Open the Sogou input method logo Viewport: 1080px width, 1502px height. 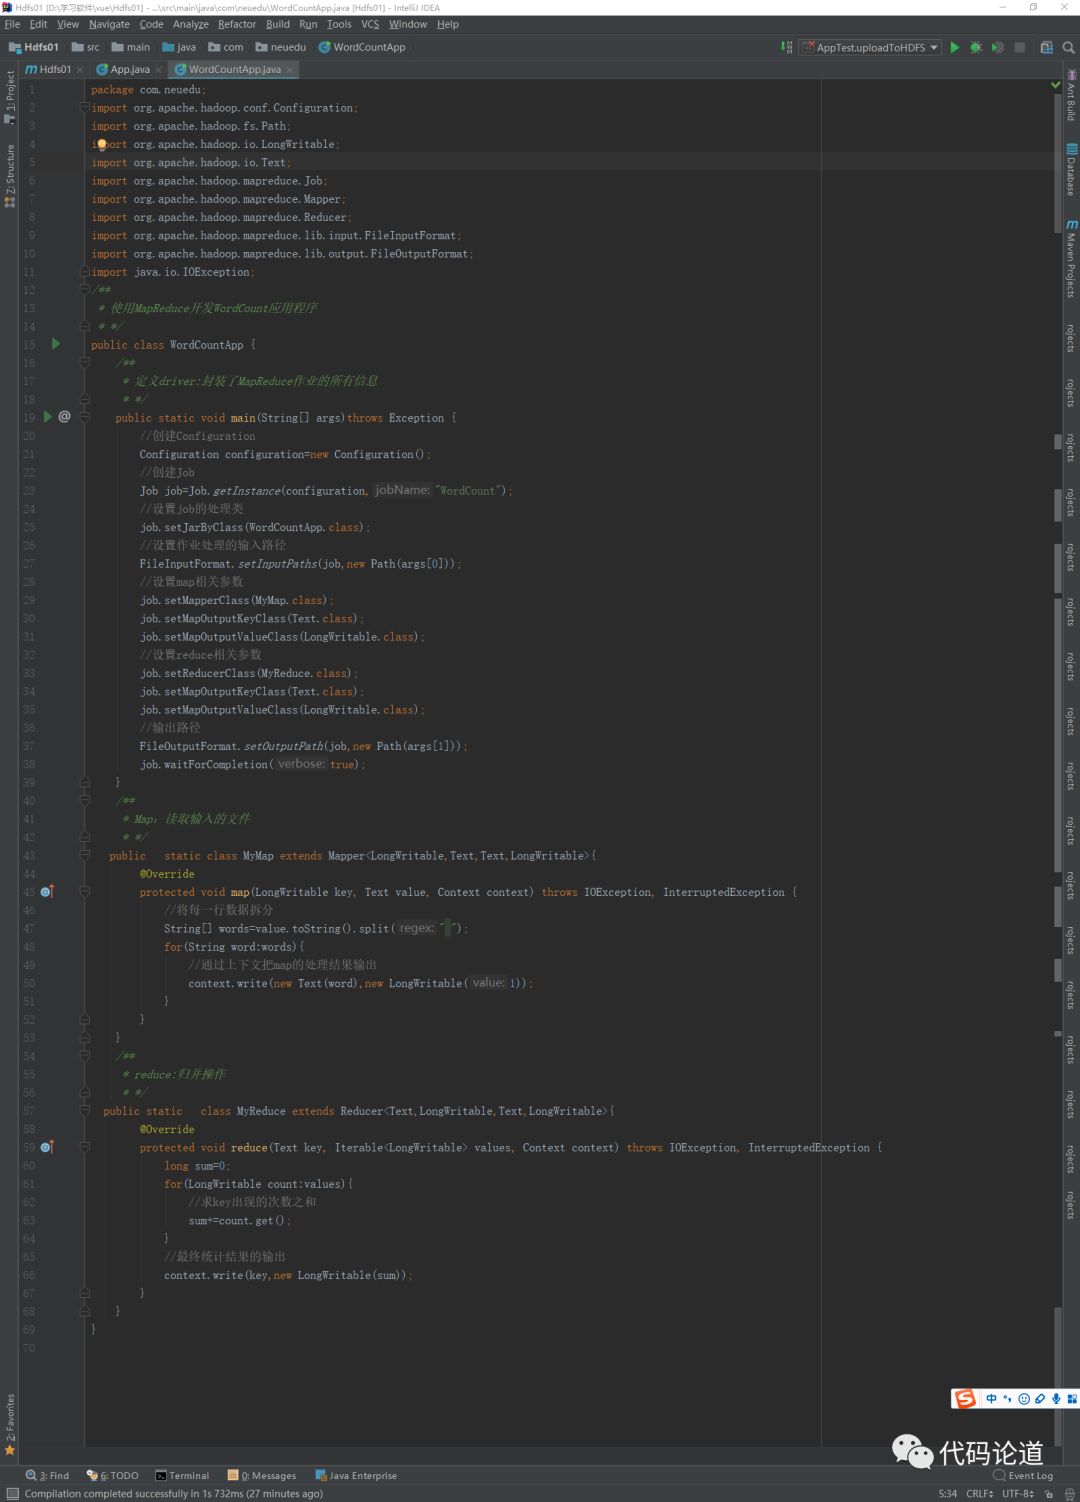965,1399
